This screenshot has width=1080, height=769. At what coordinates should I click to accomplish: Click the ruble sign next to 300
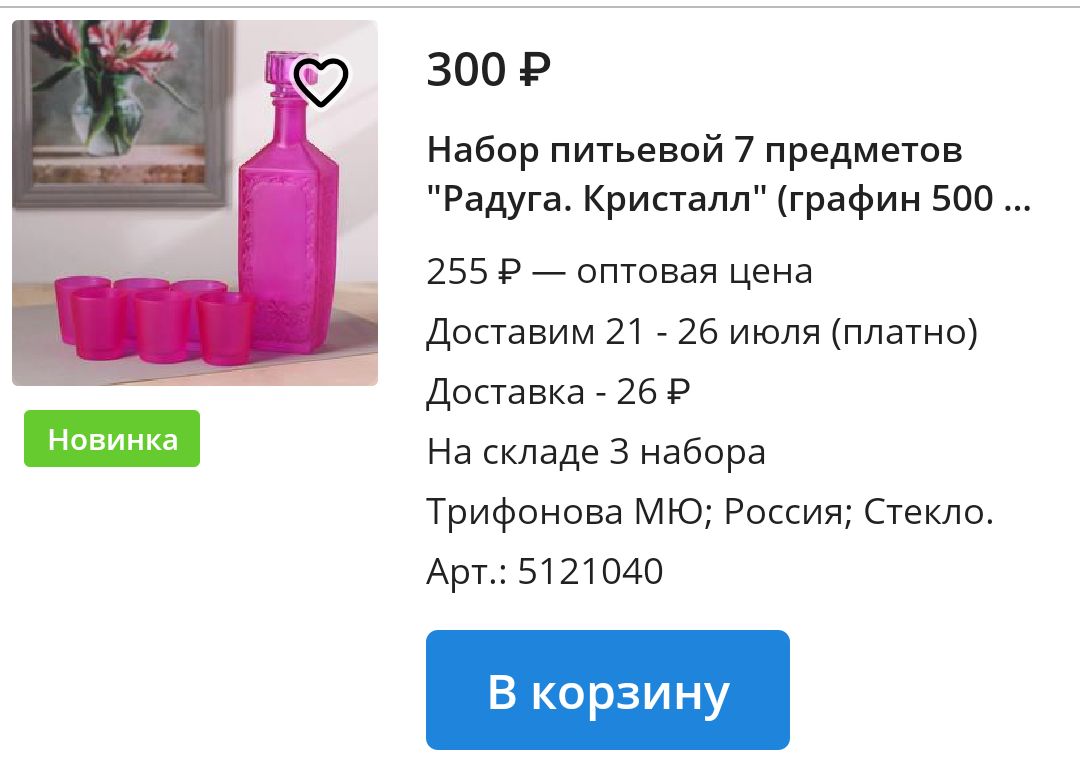pyautogui.click(x=534, y=70)
